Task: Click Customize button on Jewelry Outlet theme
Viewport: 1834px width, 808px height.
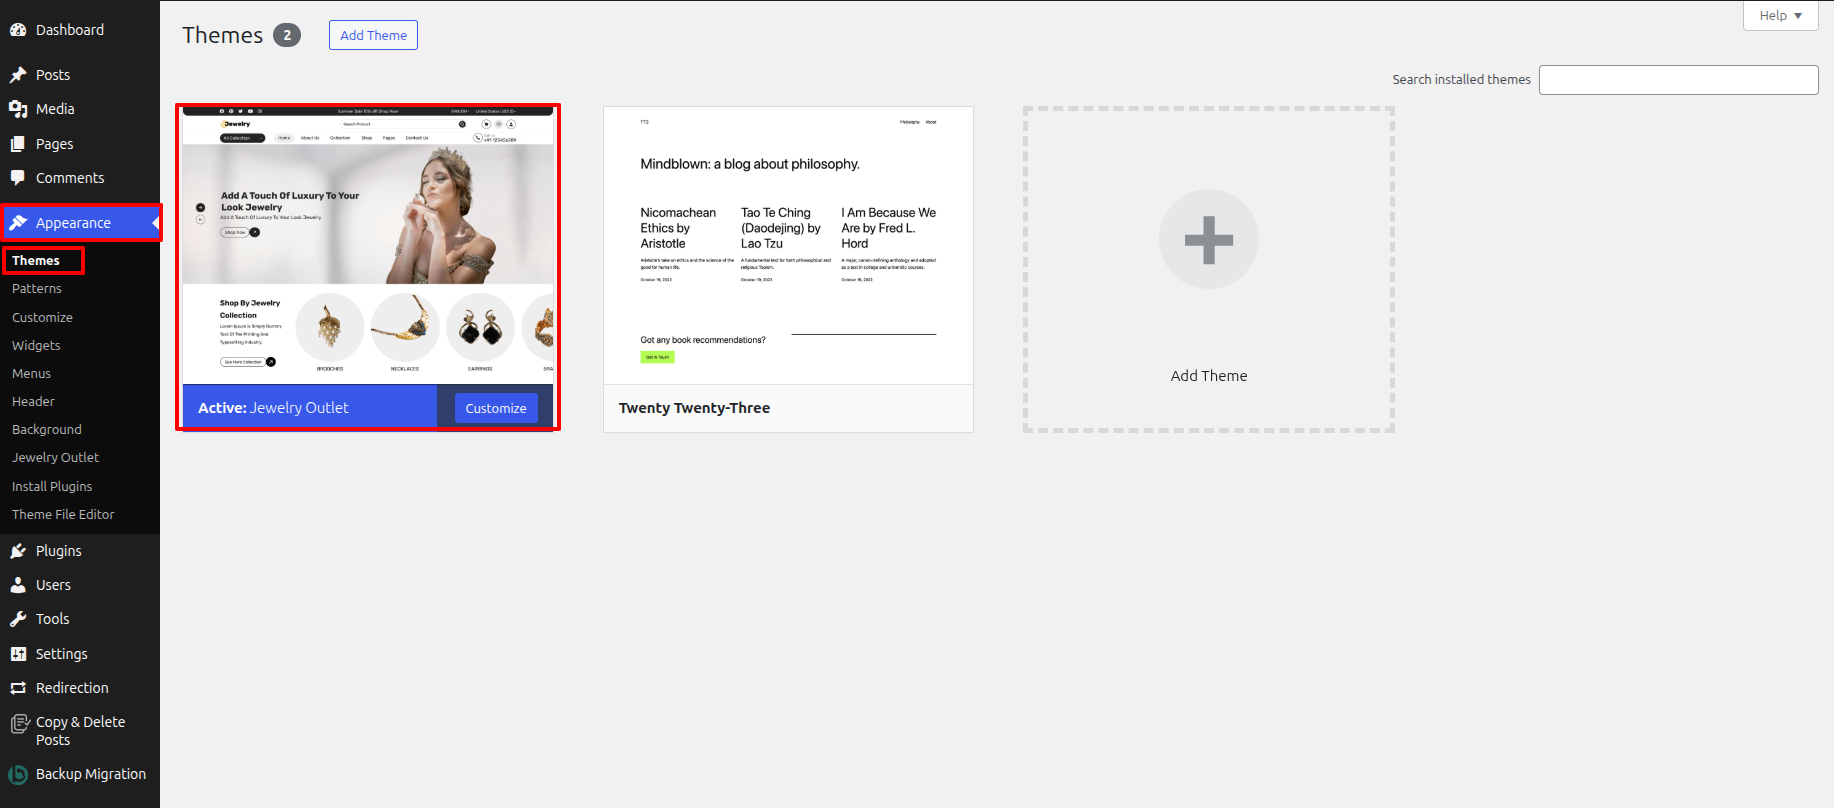Action: 496,408
